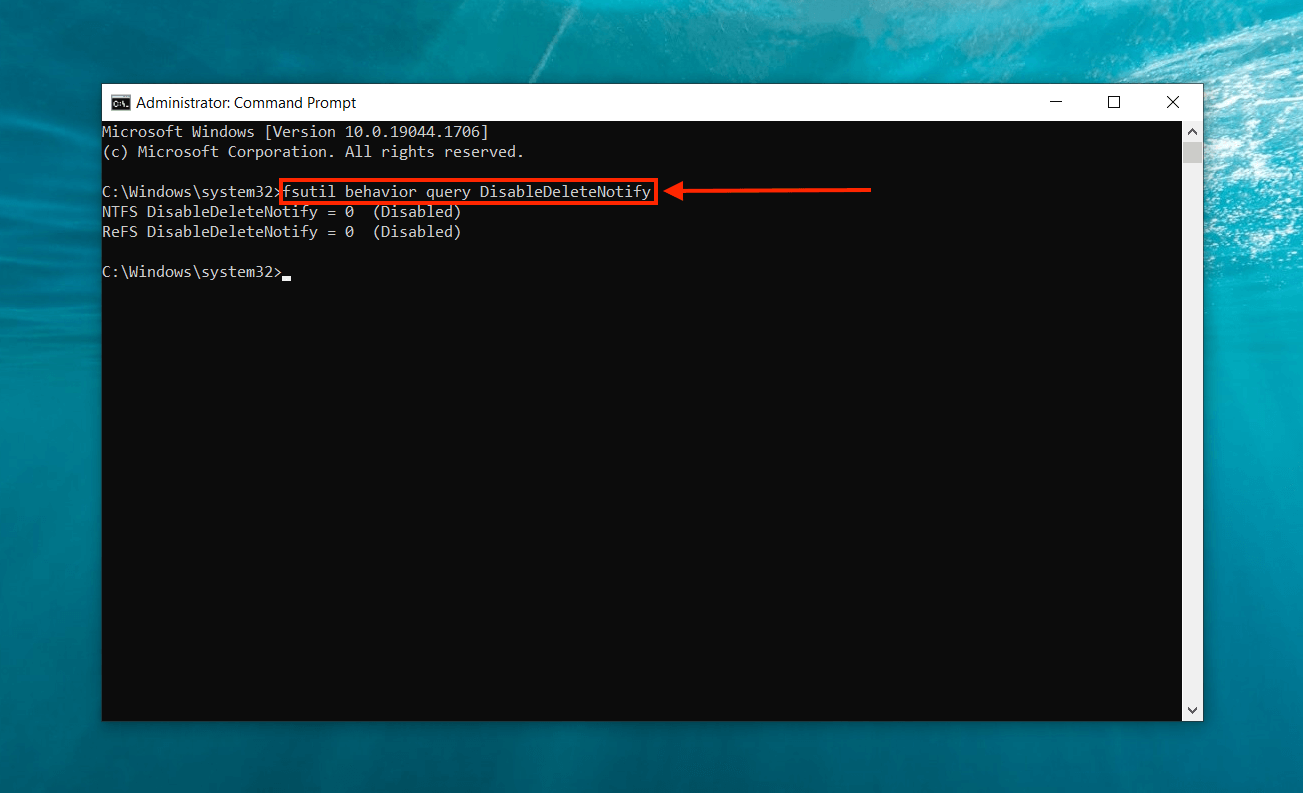Maximize the Command Prompt window

1114,103
